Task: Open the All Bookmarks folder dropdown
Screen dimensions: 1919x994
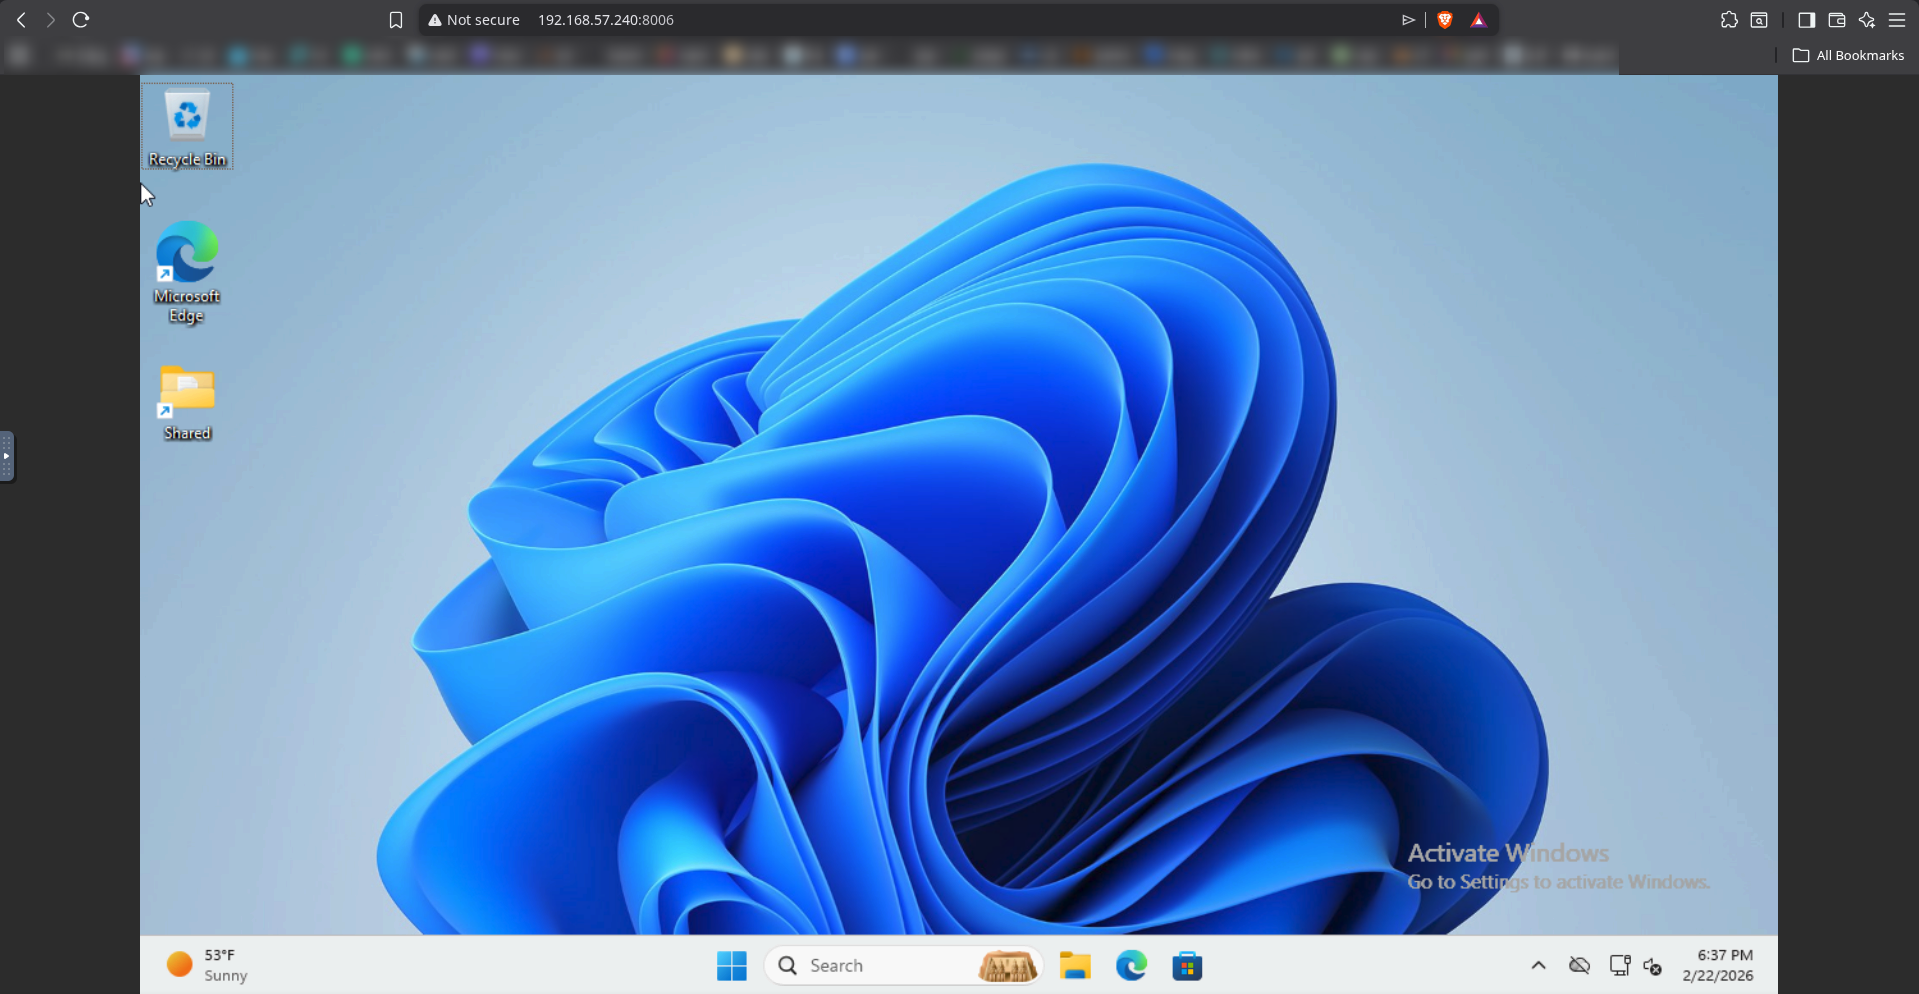Action: [x=1848, y=55]
